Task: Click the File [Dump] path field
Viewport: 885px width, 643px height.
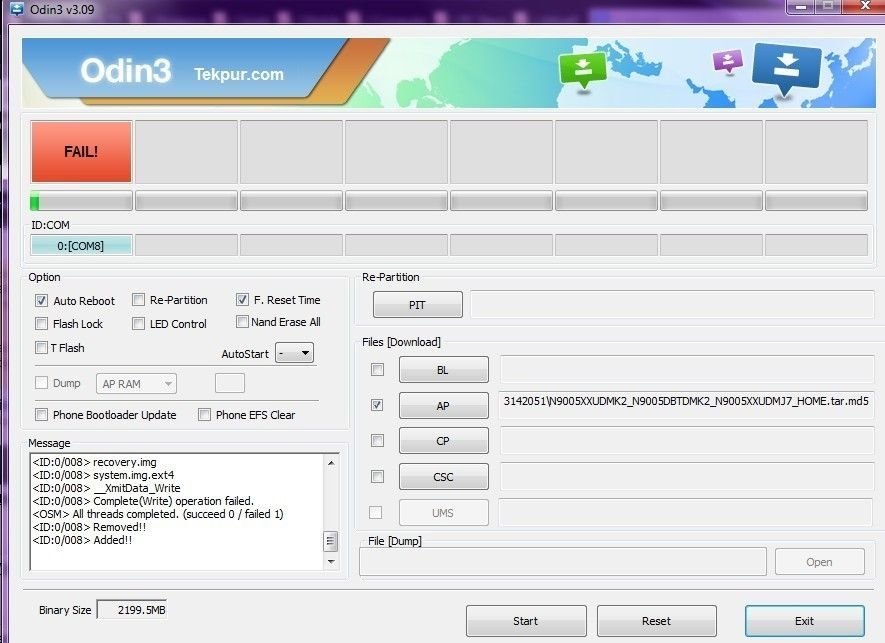Action: click(x=563, y=562)
